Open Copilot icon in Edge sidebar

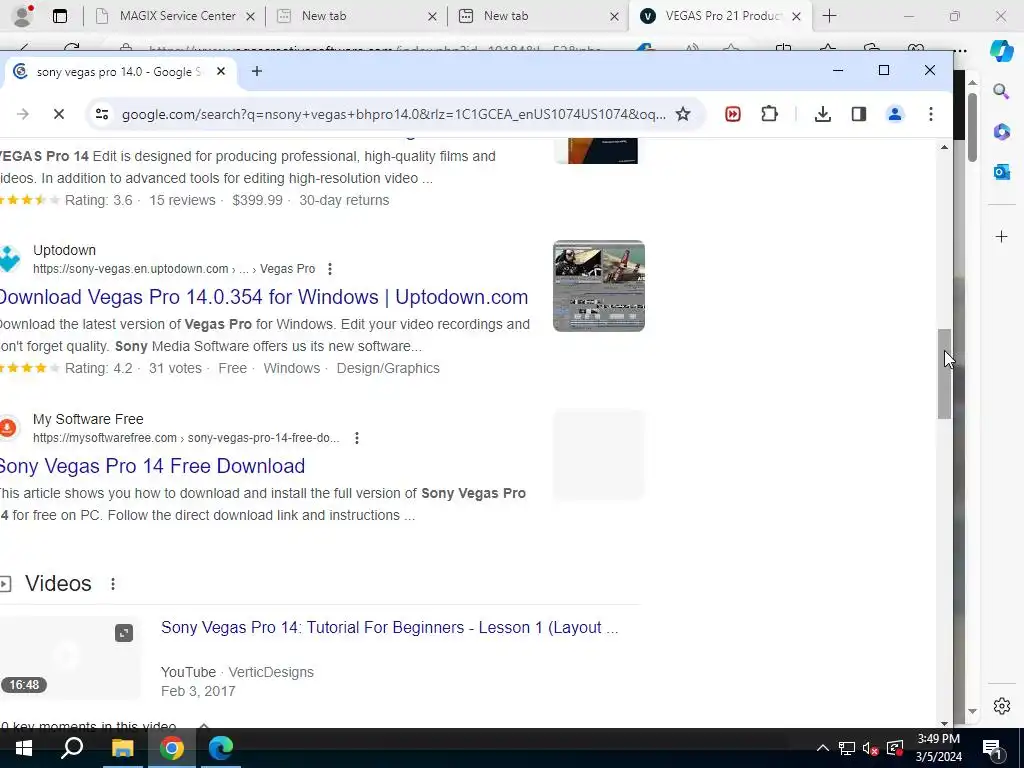point(1001,50)
